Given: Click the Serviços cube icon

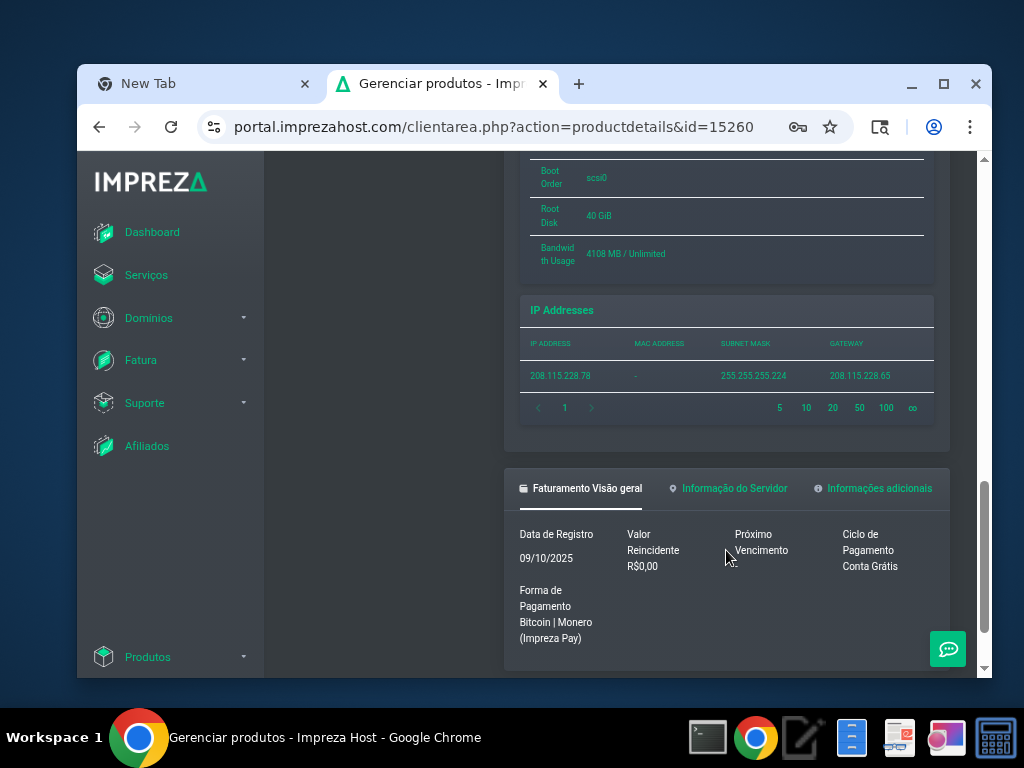Looking at the screenshot, I should (x=103, y=275).
